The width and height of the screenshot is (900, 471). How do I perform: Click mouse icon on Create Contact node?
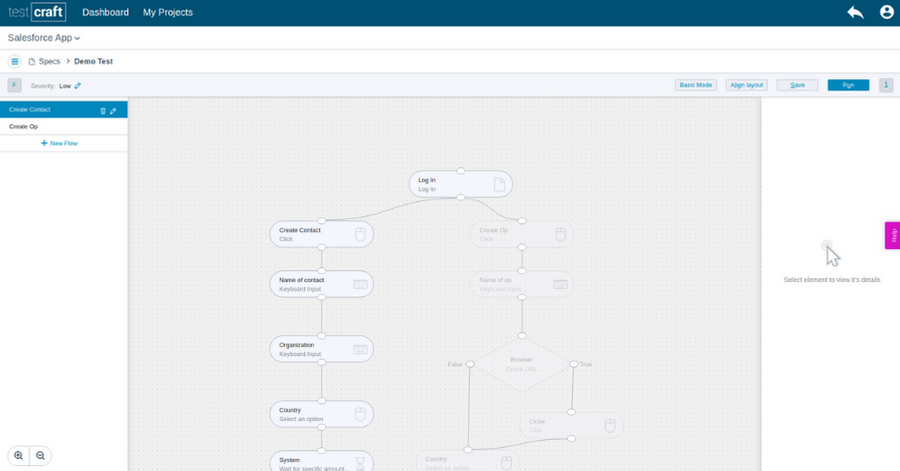[x=360, y=234]
